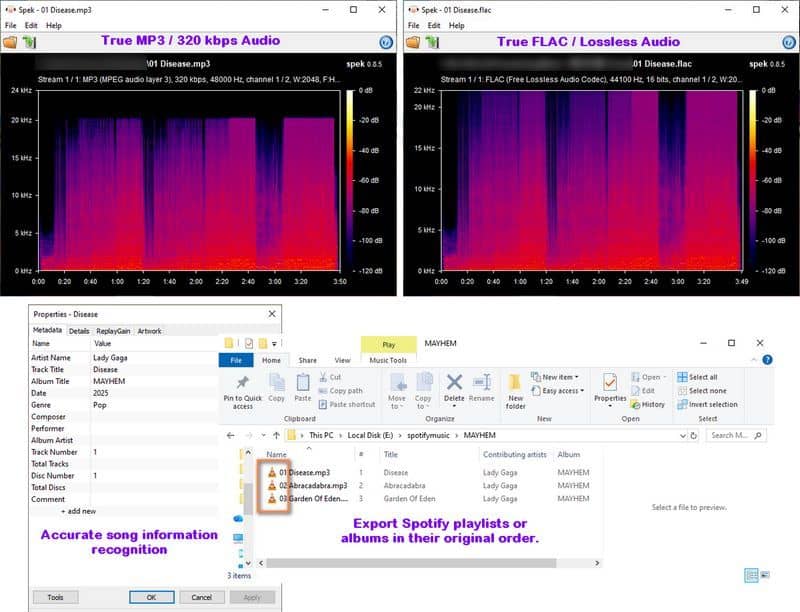Create a New folder
Image resolution: width=800 pixels, height=612 pixels.
pyautogui.click(x=515, y=392)
